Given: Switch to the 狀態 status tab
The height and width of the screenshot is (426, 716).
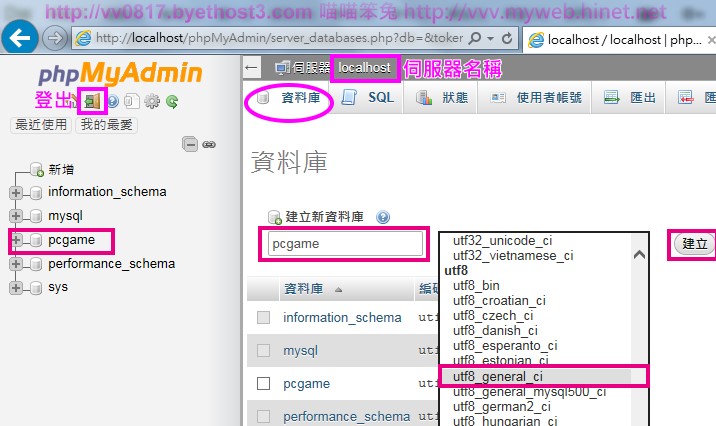Looking at the screenshot, I should point(442,98).
